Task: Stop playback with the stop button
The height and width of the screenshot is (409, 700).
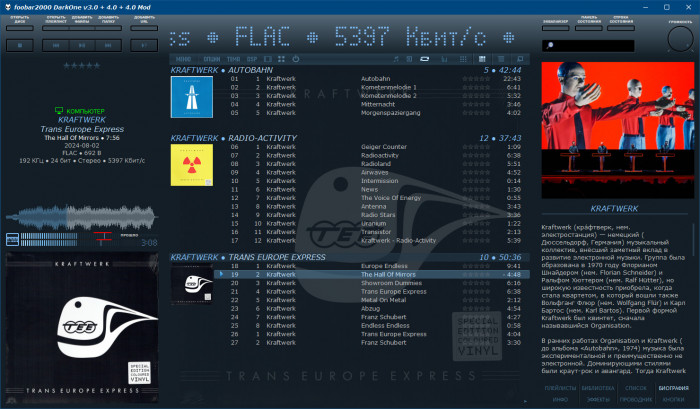Action: pyautogui.click(x=20, y=45)
